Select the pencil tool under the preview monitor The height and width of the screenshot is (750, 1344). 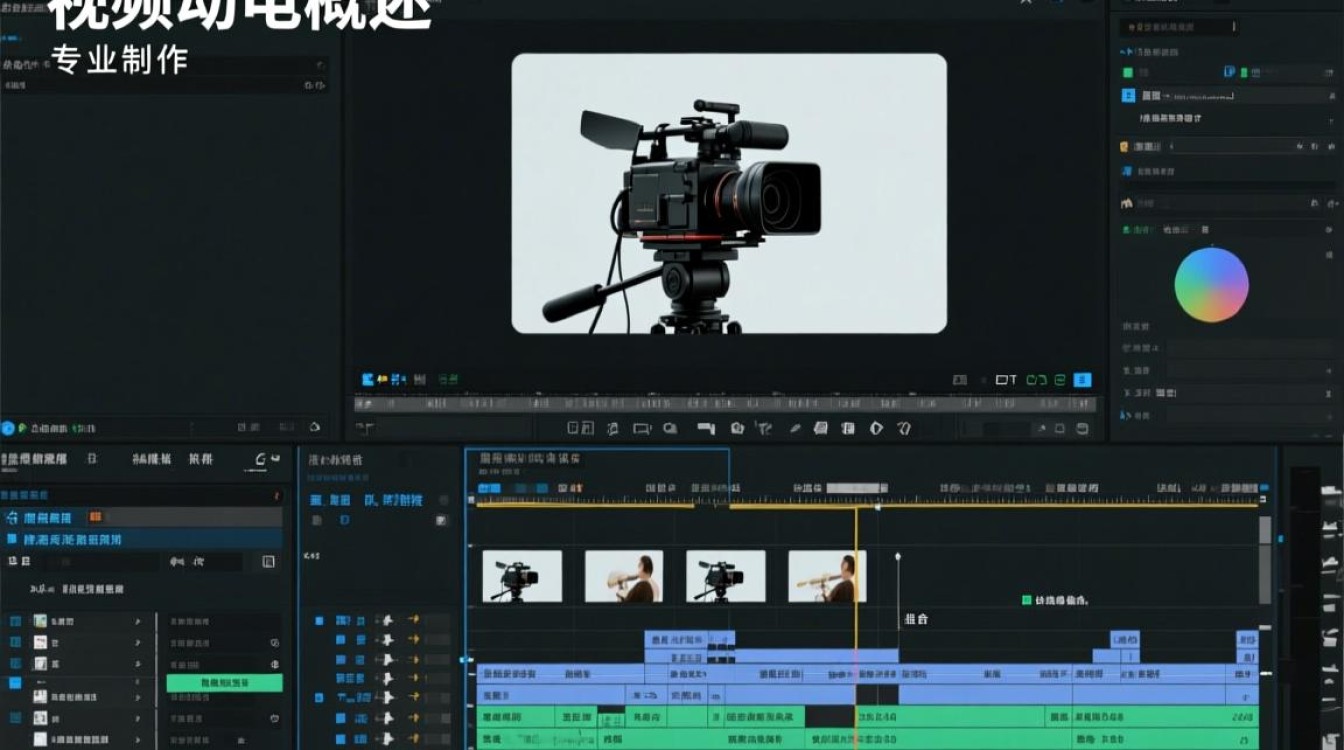click(796, 429)
